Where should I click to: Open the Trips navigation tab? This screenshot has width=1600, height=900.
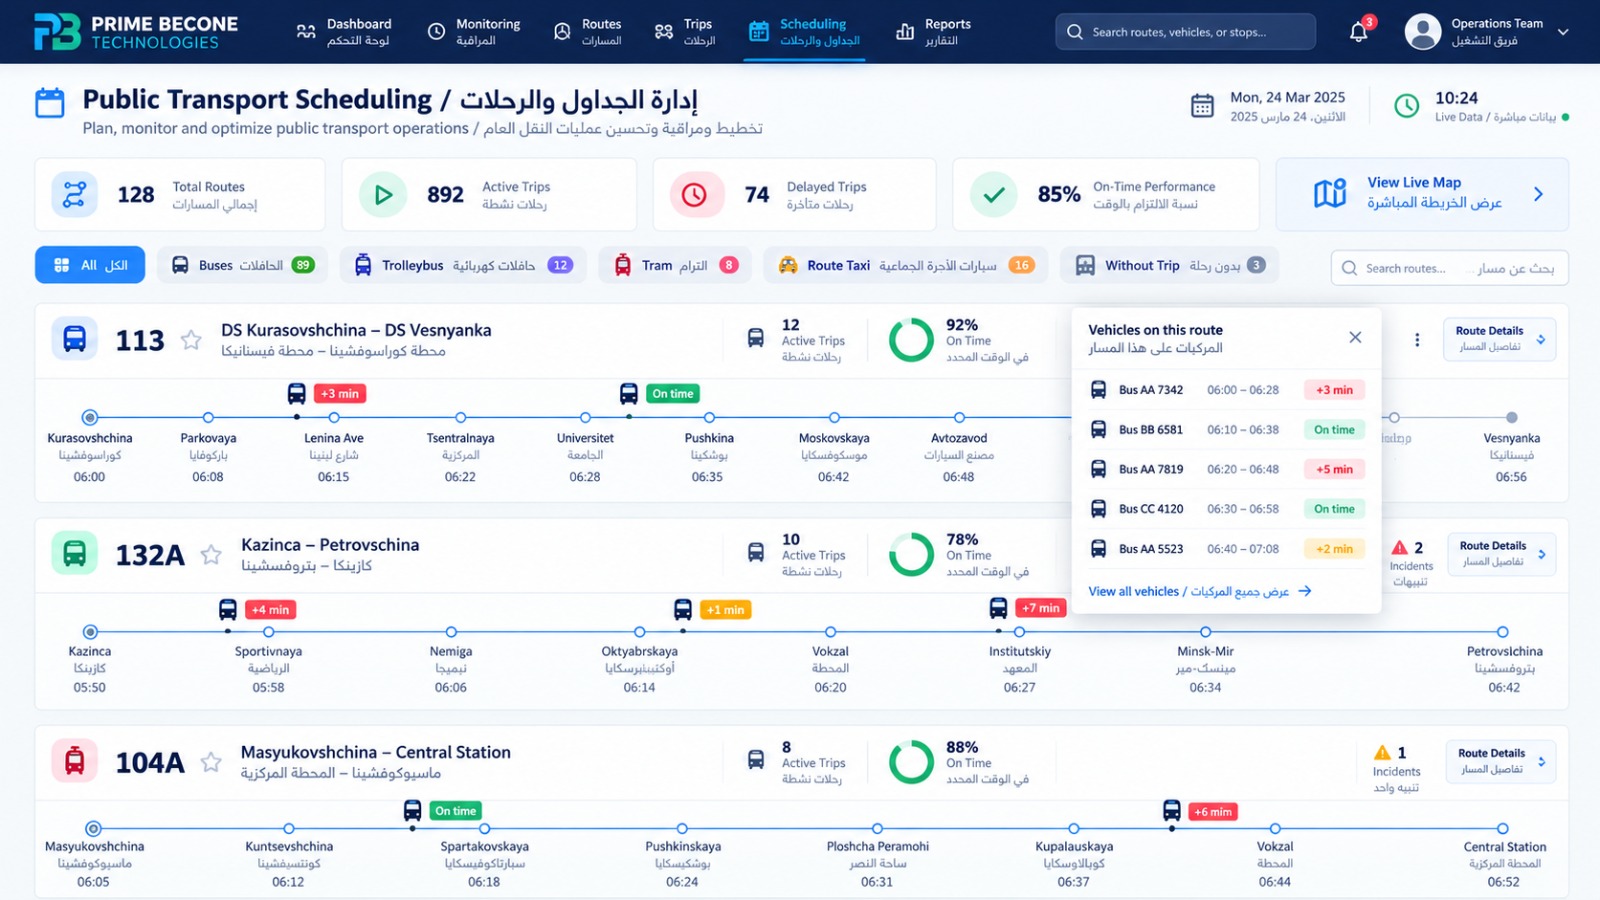[685, 32]
